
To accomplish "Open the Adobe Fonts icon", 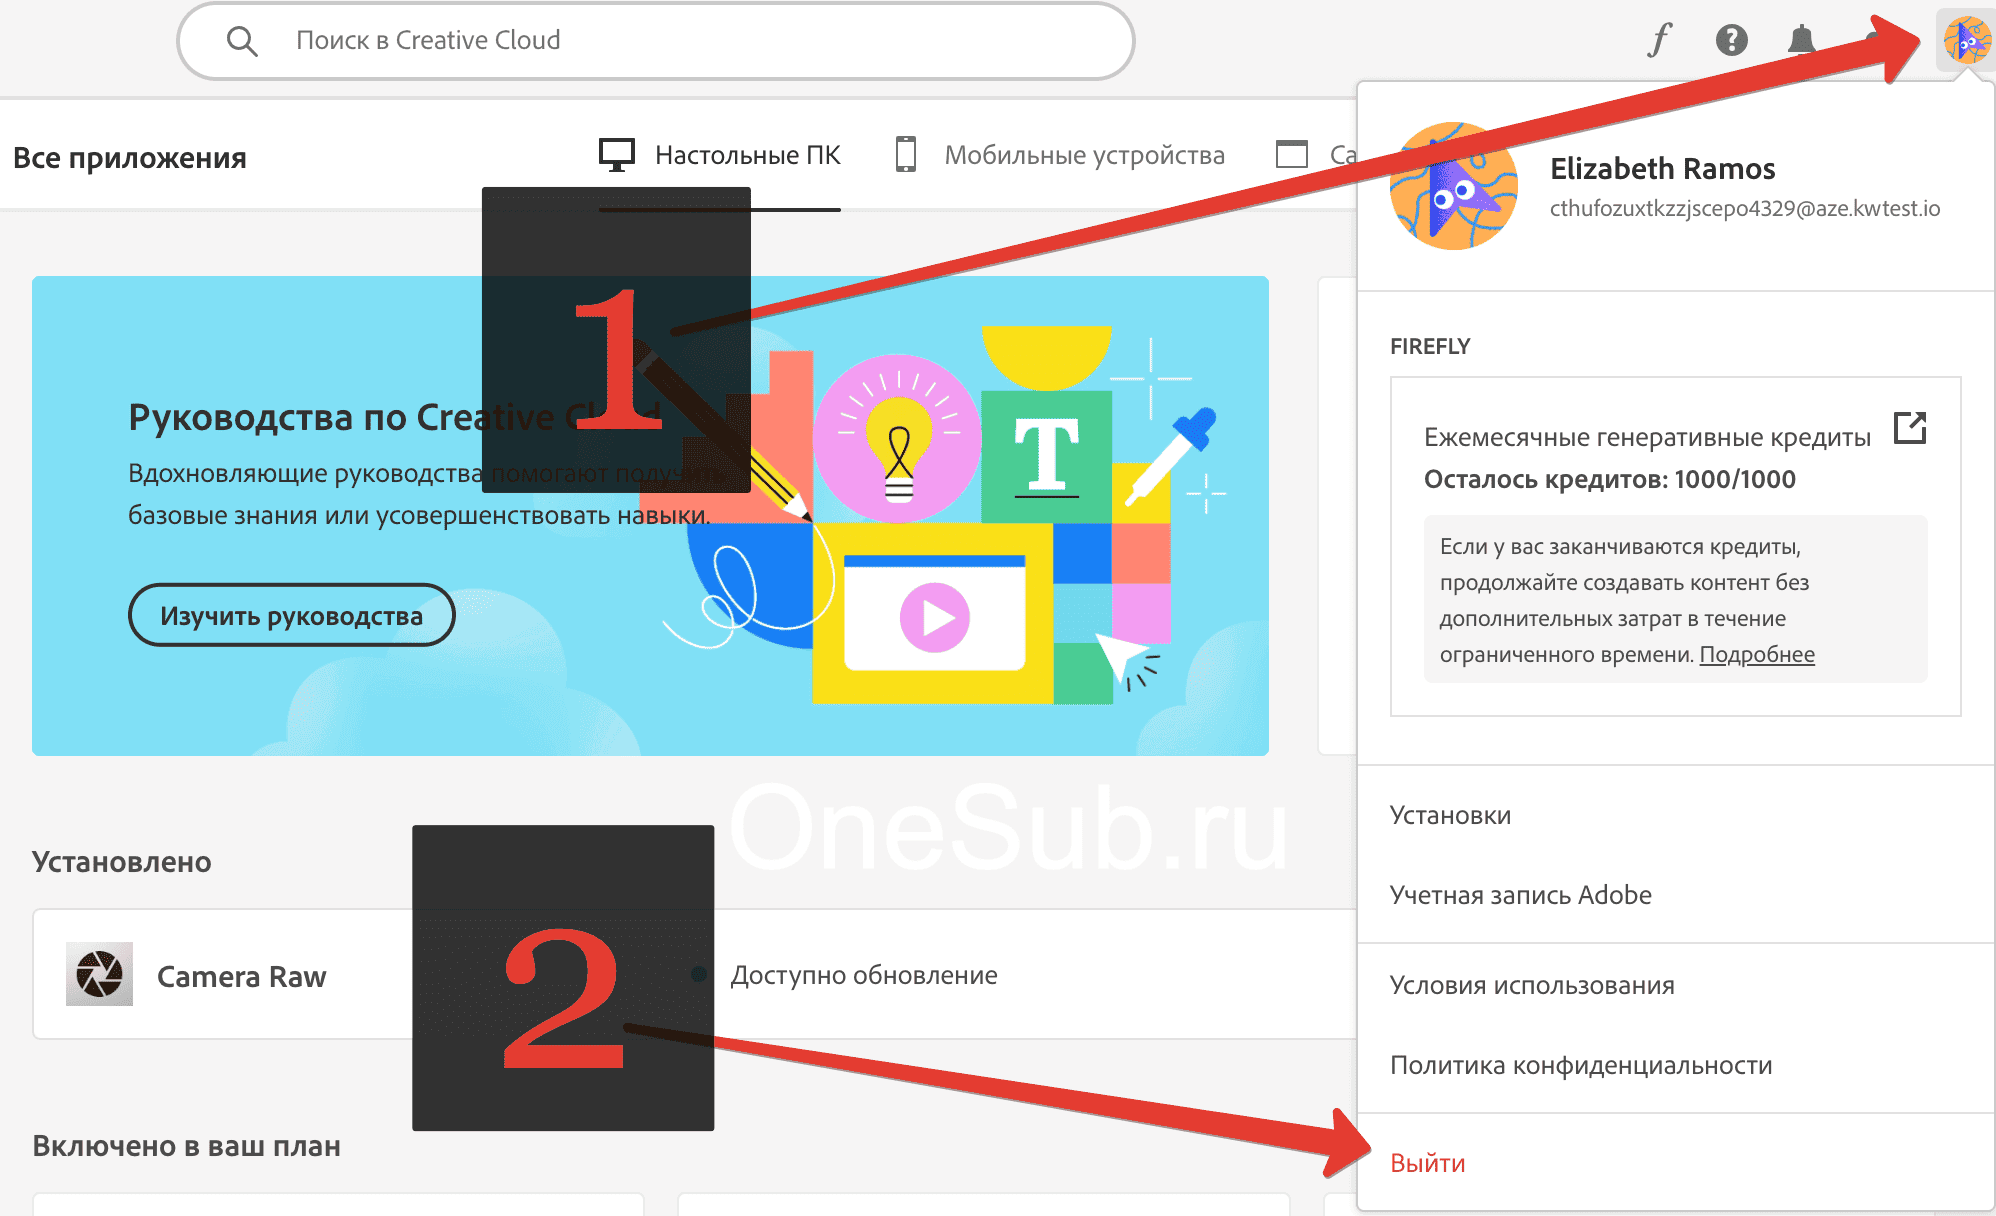I will pyautogui.click(x=1658, y=40).
